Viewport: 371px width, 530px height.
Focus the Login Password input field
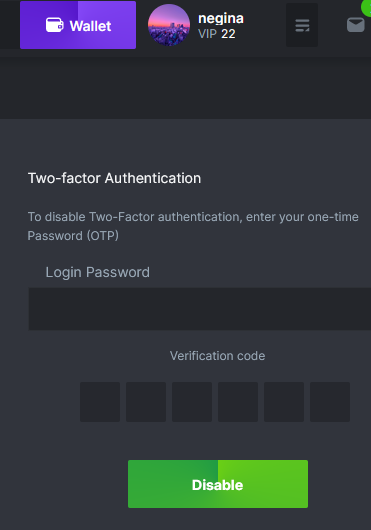(200, 309)
